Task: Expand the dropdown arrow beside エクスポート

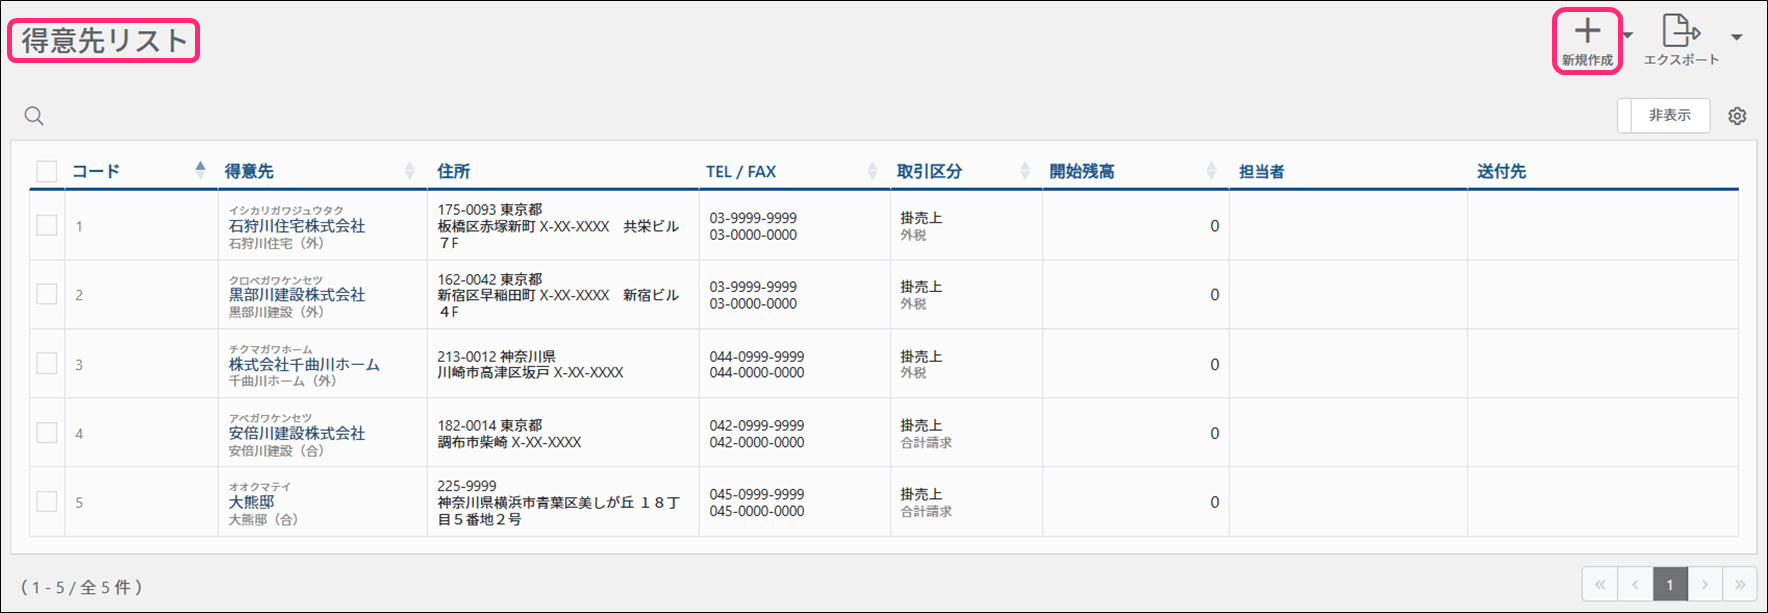Action: pos(1737,37)
